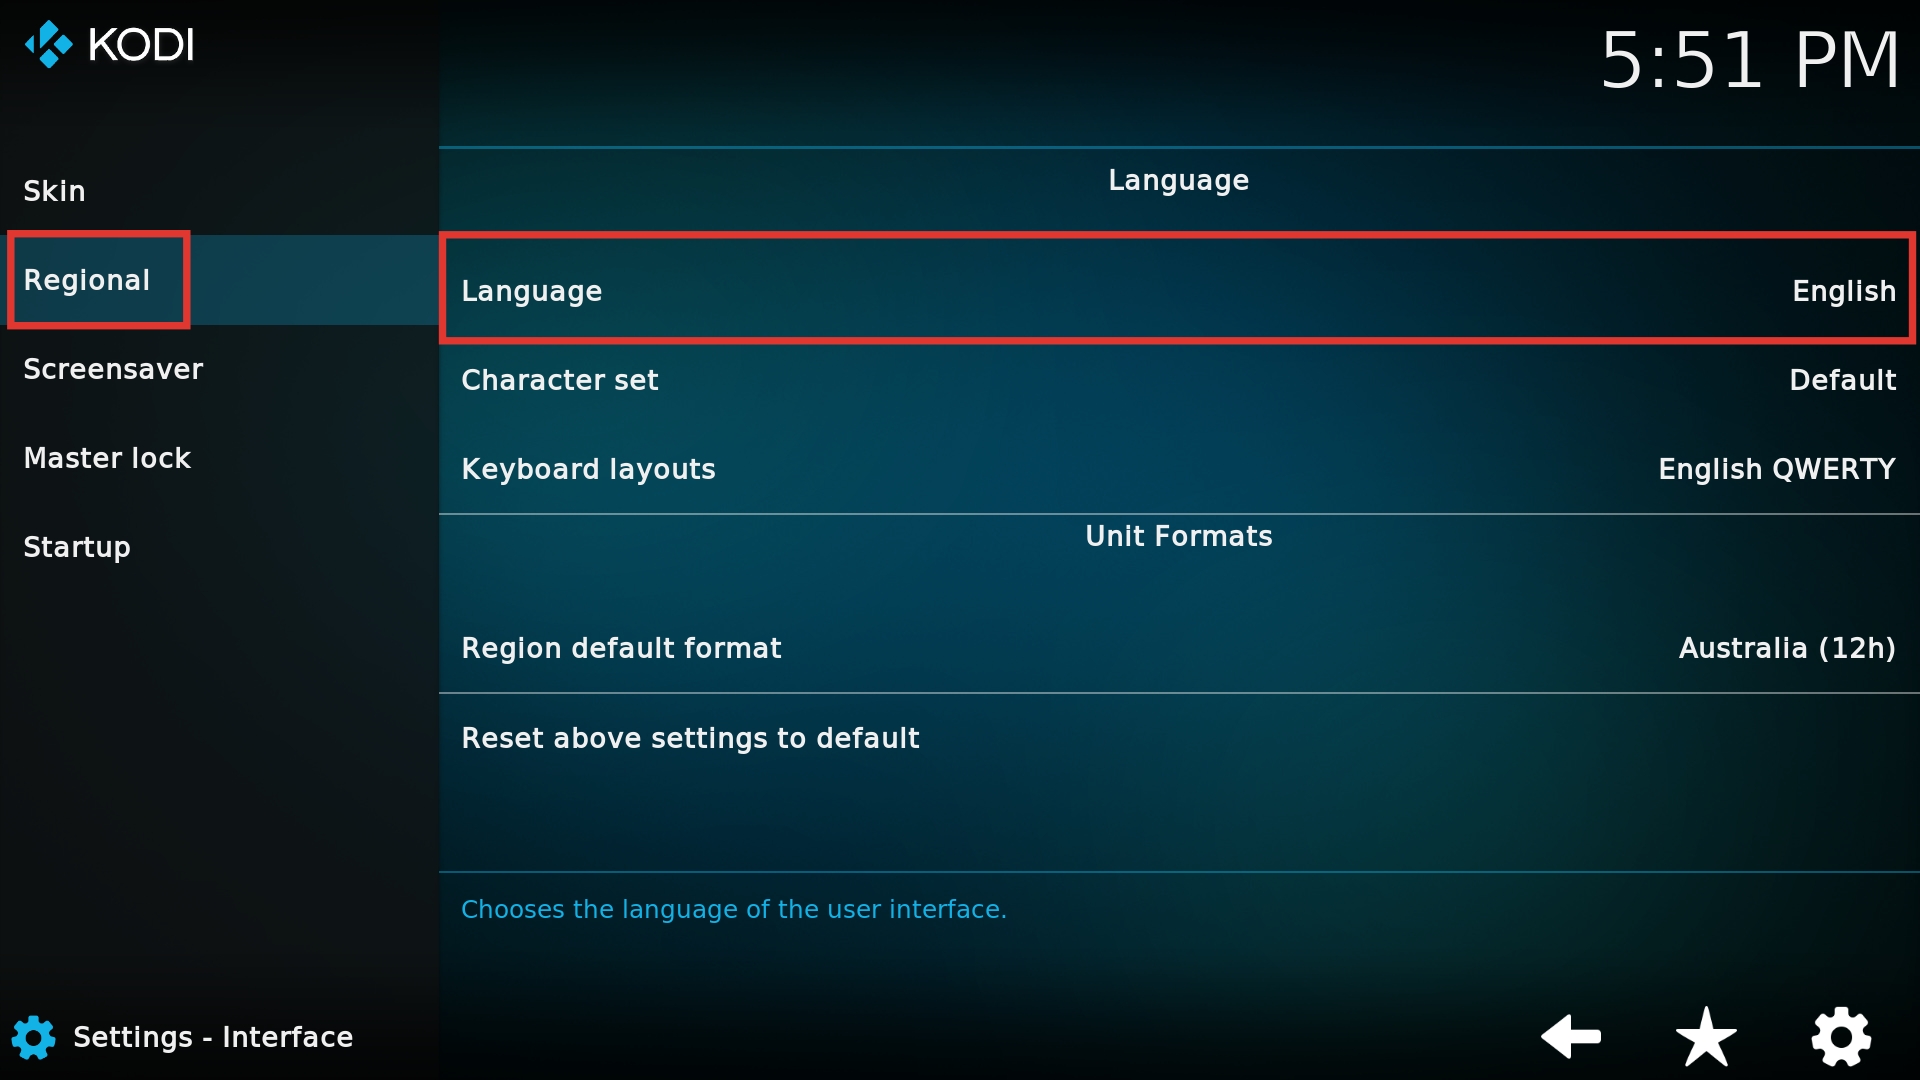Image resolution: width=1920 pixels, height=1080 pixels.
Task: Click the bottom-right settings gear icon
Action: 1841,1037
